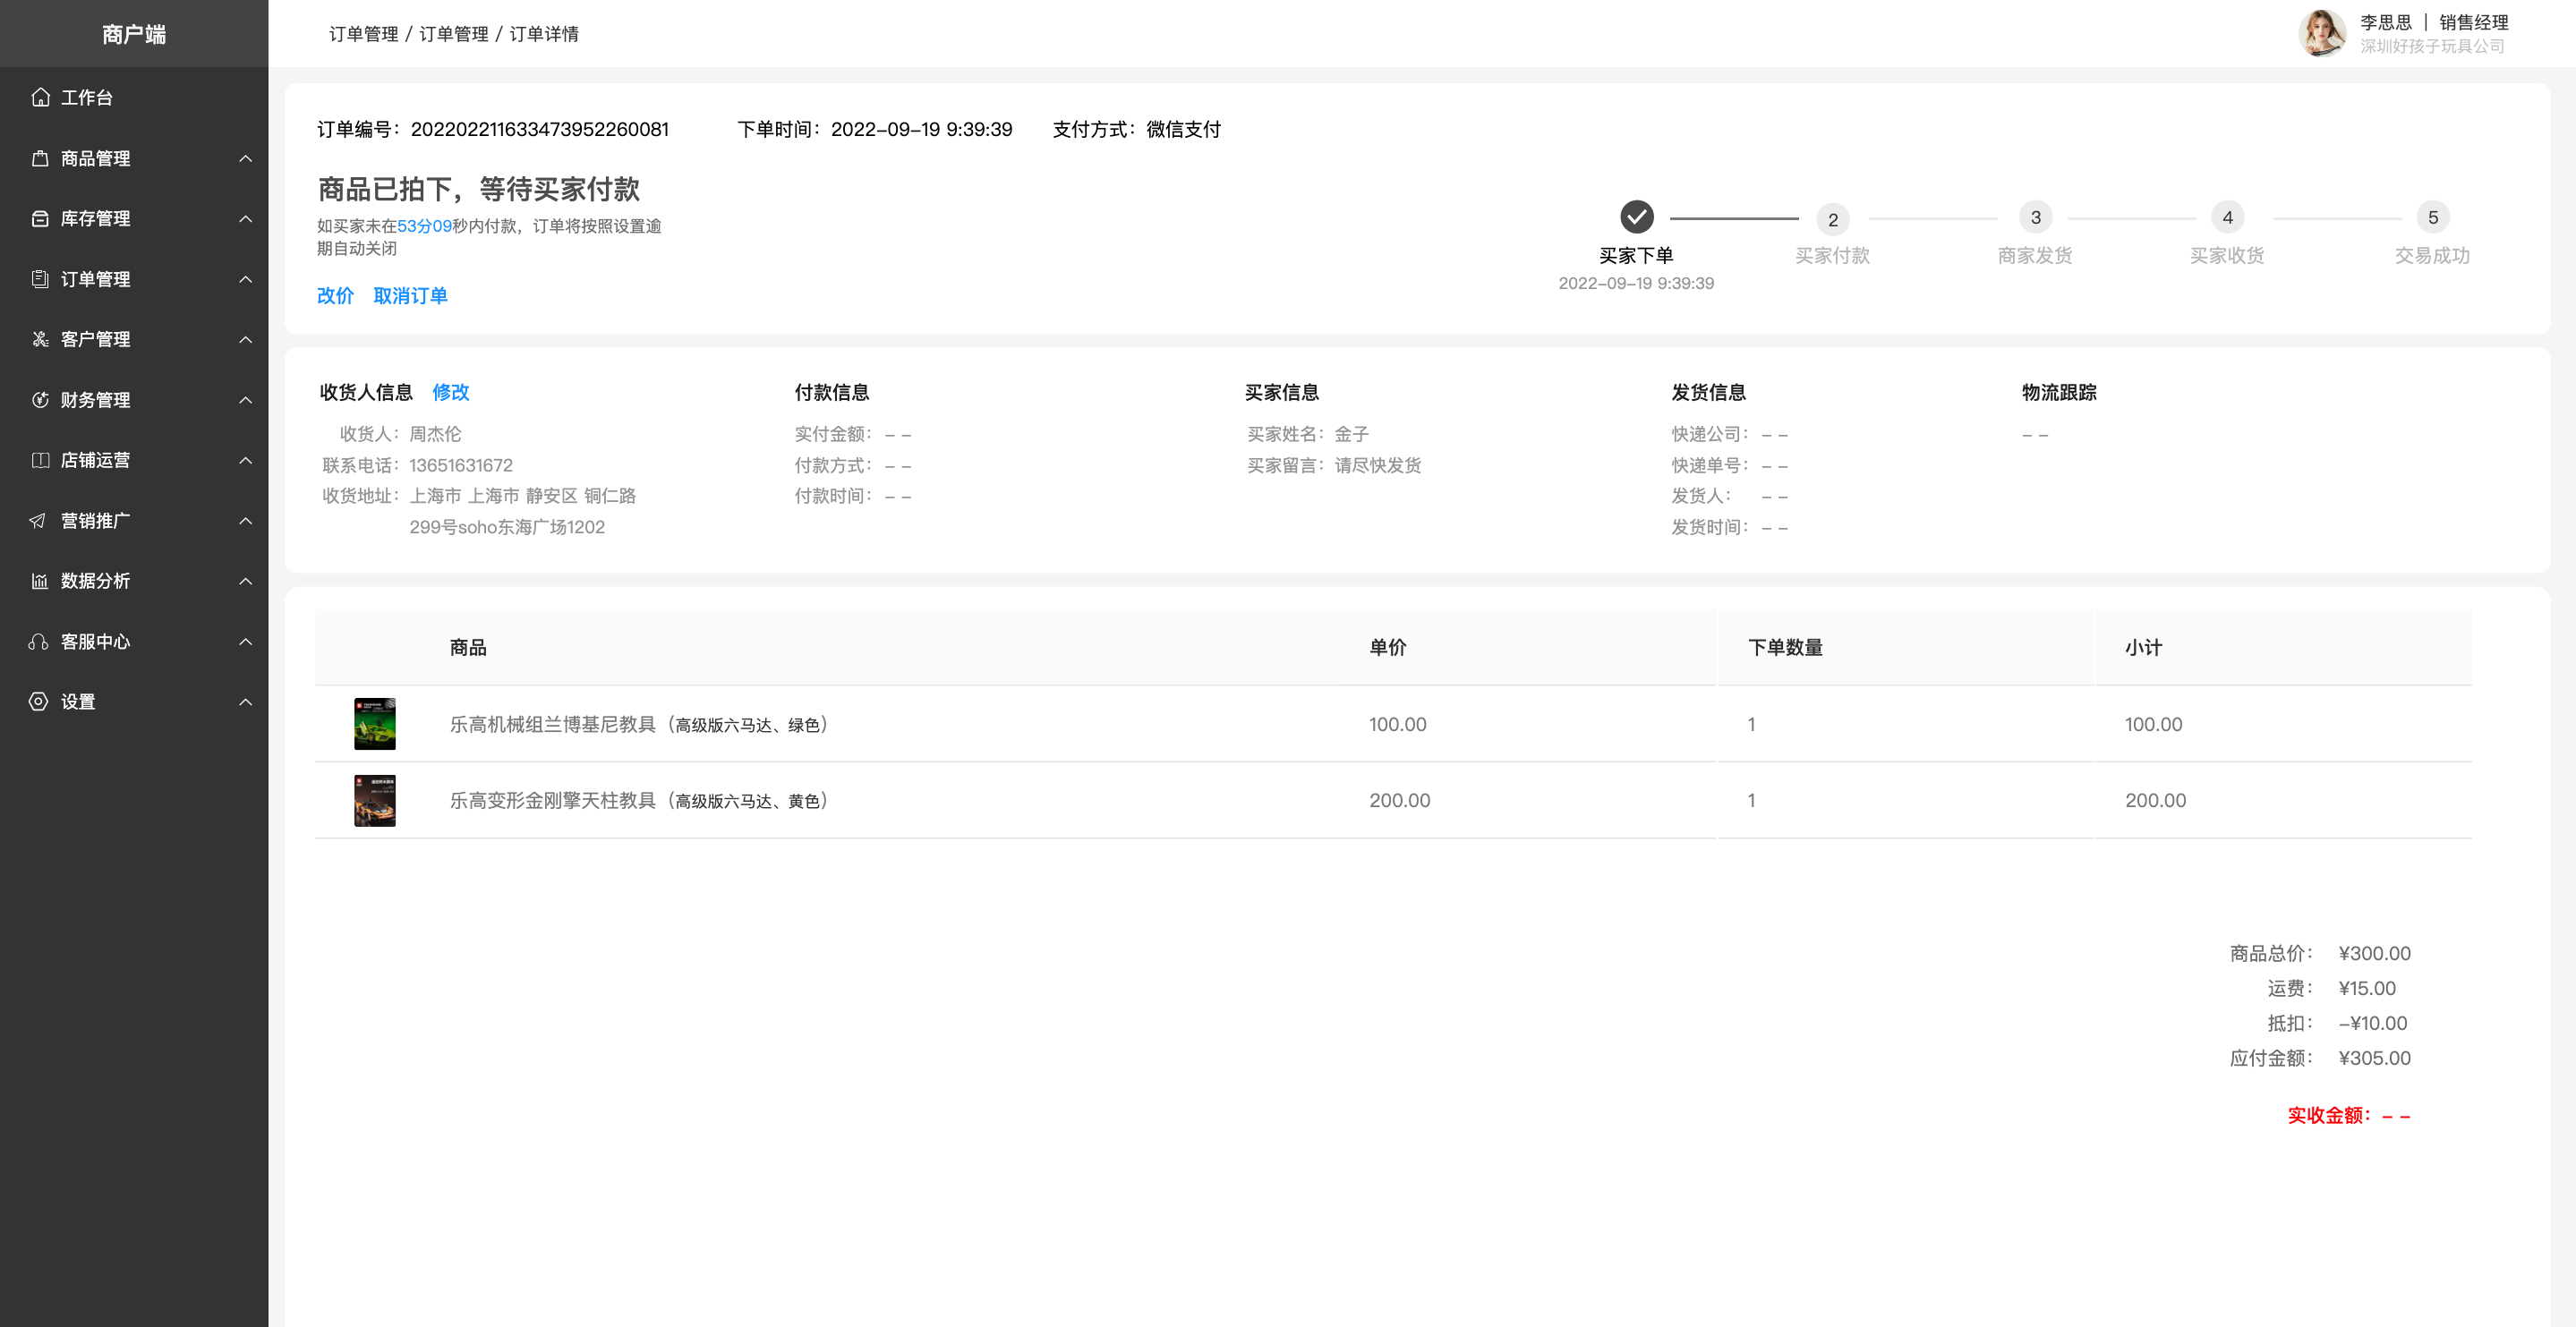
Task: Click the 商品总价 ¥300.00 value
Action: pos(2374,953)
